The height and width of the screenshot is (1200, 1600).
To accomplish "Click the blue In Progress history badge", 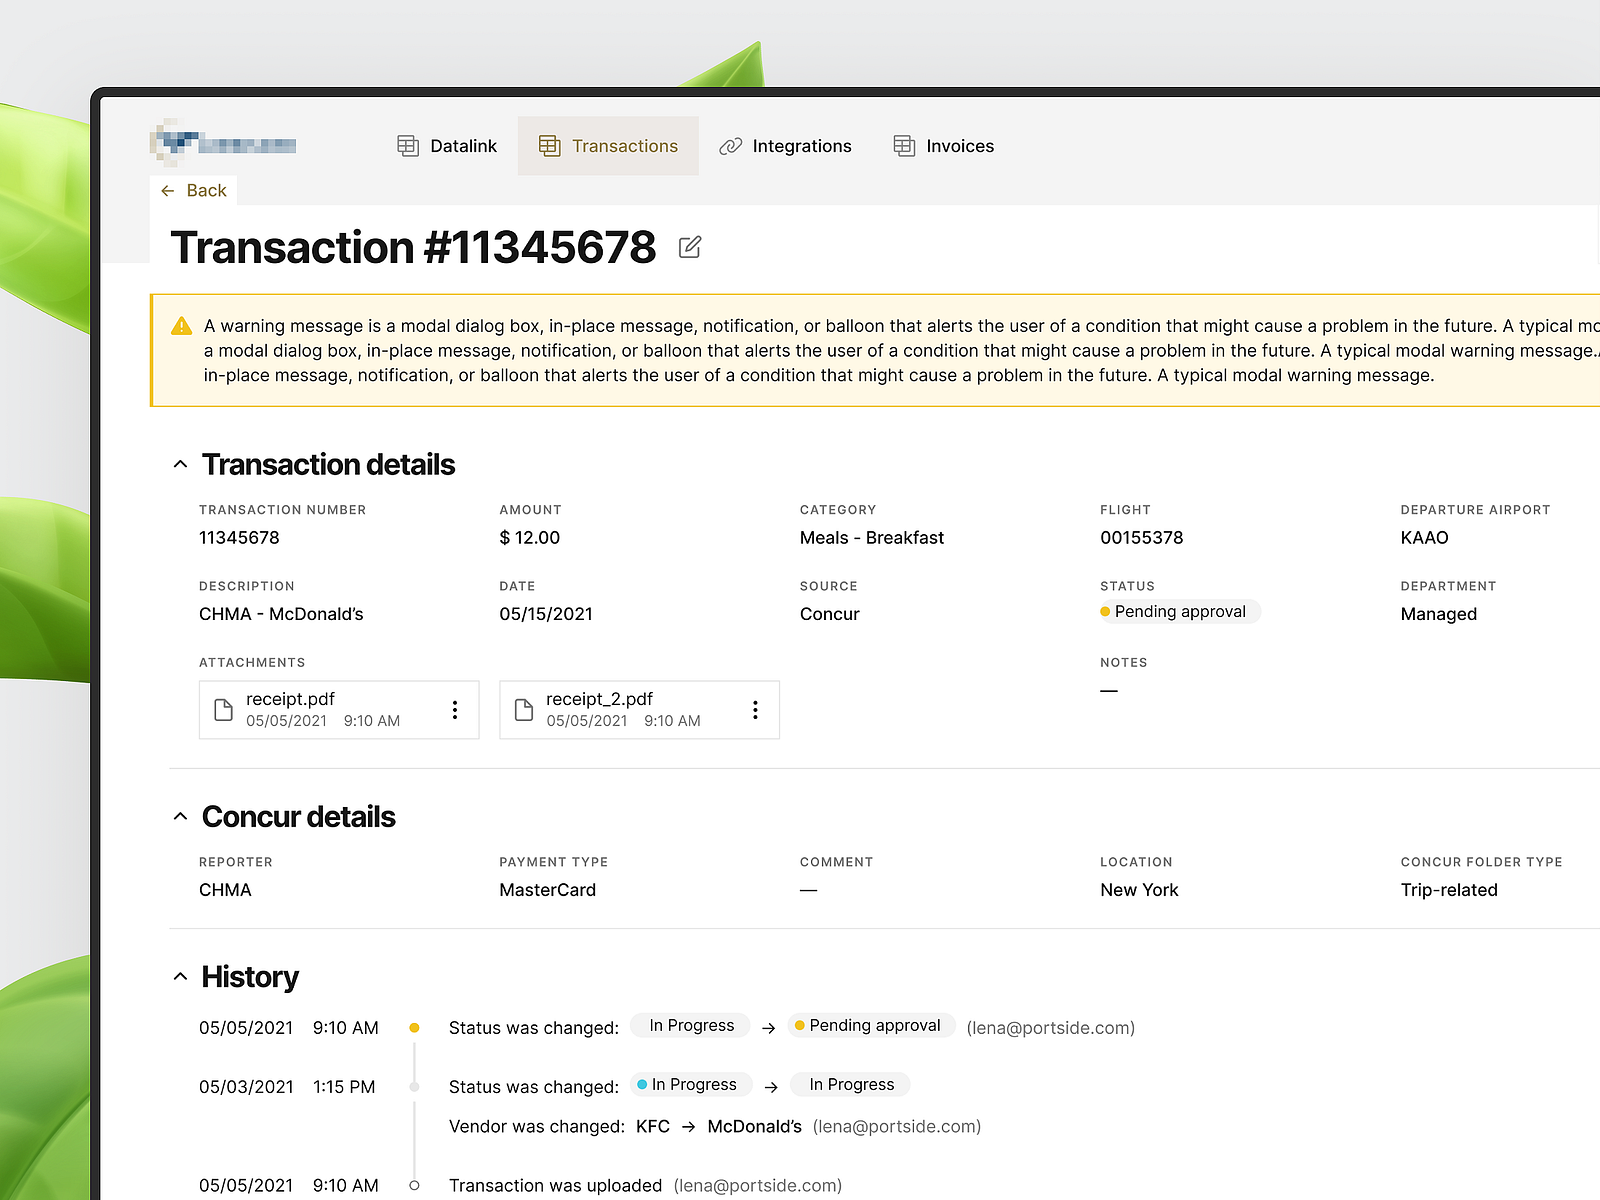I will tap(690, 1085).
